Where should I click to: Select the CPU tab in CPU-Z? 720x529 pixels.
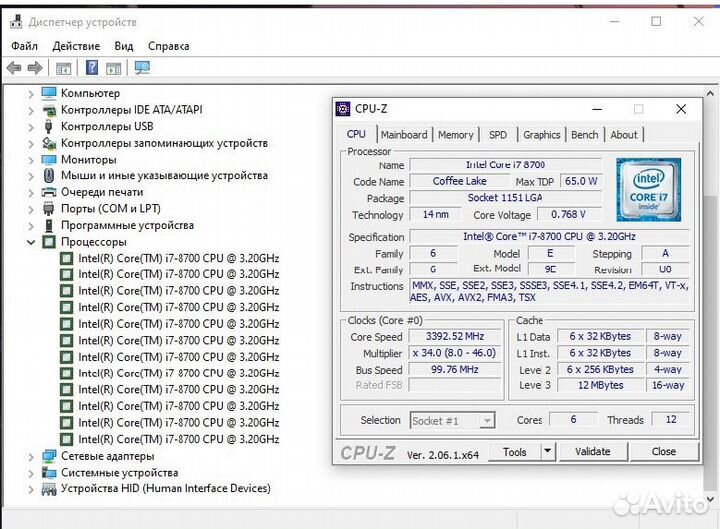pos(356,134)
